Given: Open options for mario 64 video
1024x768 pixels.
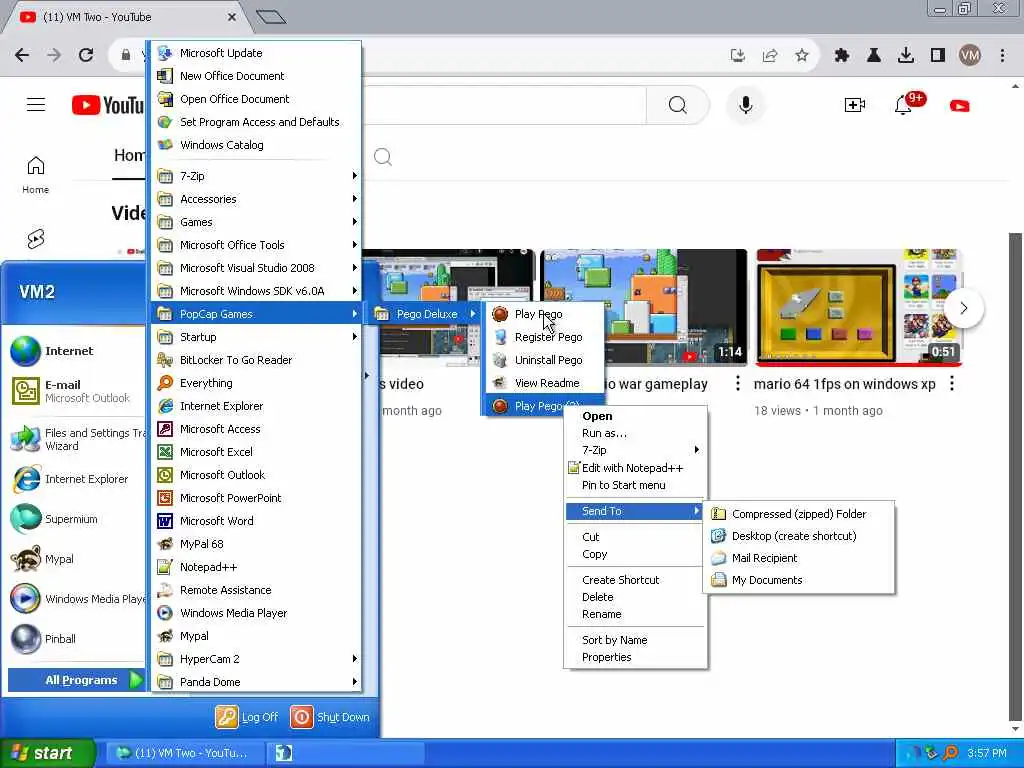Looking at the screenshot, I should point(952,383).
